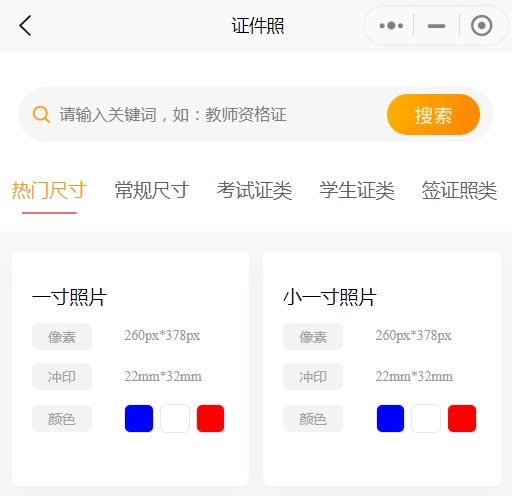
Task: Close mini program with circle target icon
Action: [481, 26]
